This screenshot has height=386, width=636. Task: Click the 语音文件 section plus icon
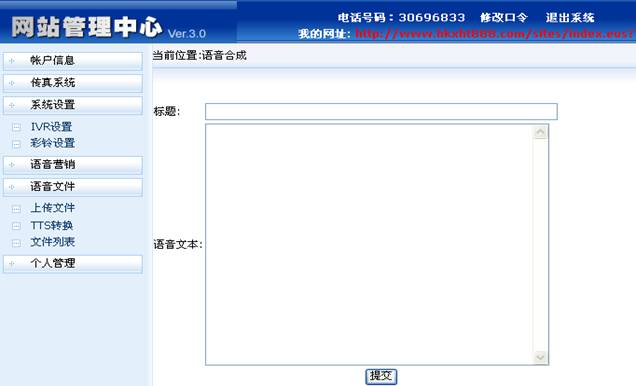(x=11, y=187)
